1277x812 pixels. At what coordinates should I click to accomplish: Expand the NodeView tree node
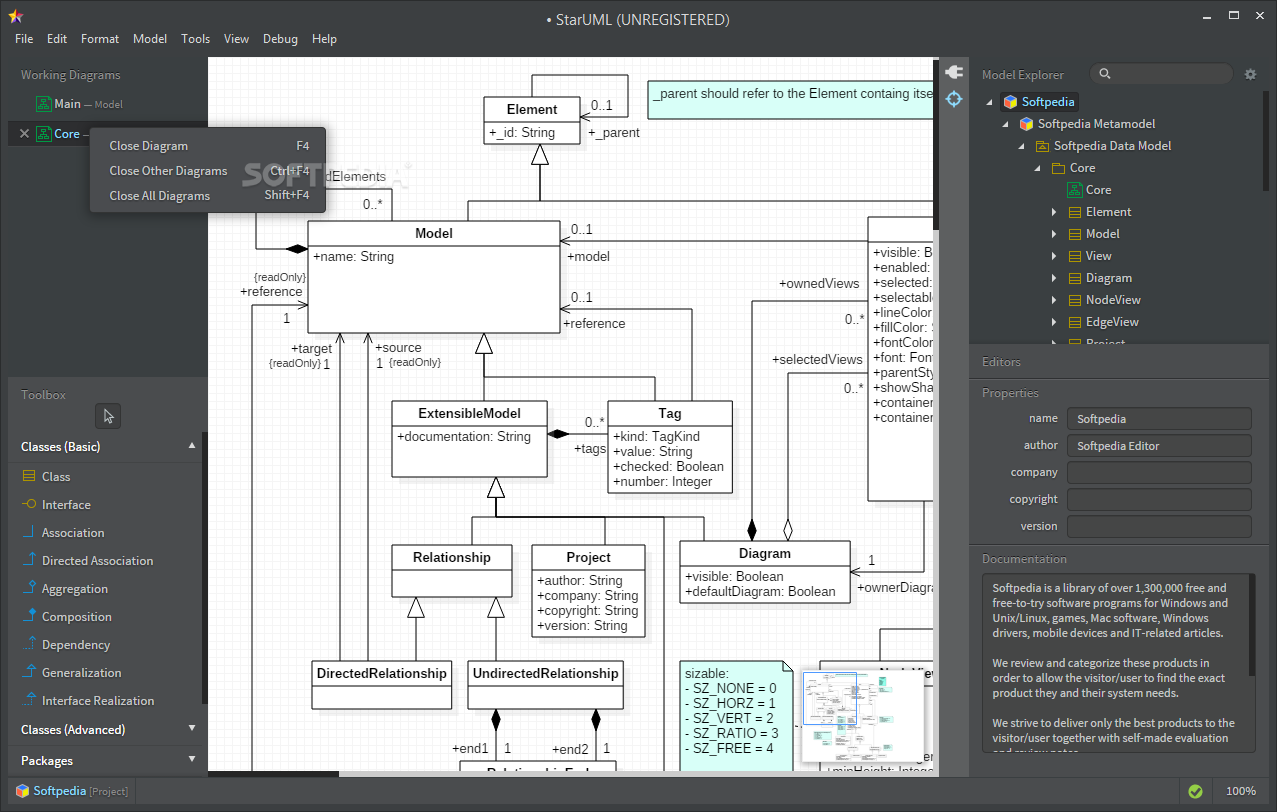point(1054,300)
